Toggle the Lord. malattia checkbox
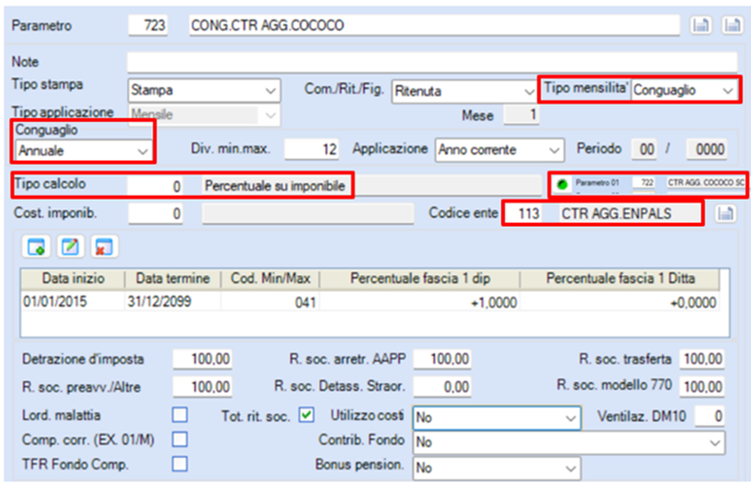Image resolution: width=751 pixels, height=492 pixels. click(x=180, y=415)
